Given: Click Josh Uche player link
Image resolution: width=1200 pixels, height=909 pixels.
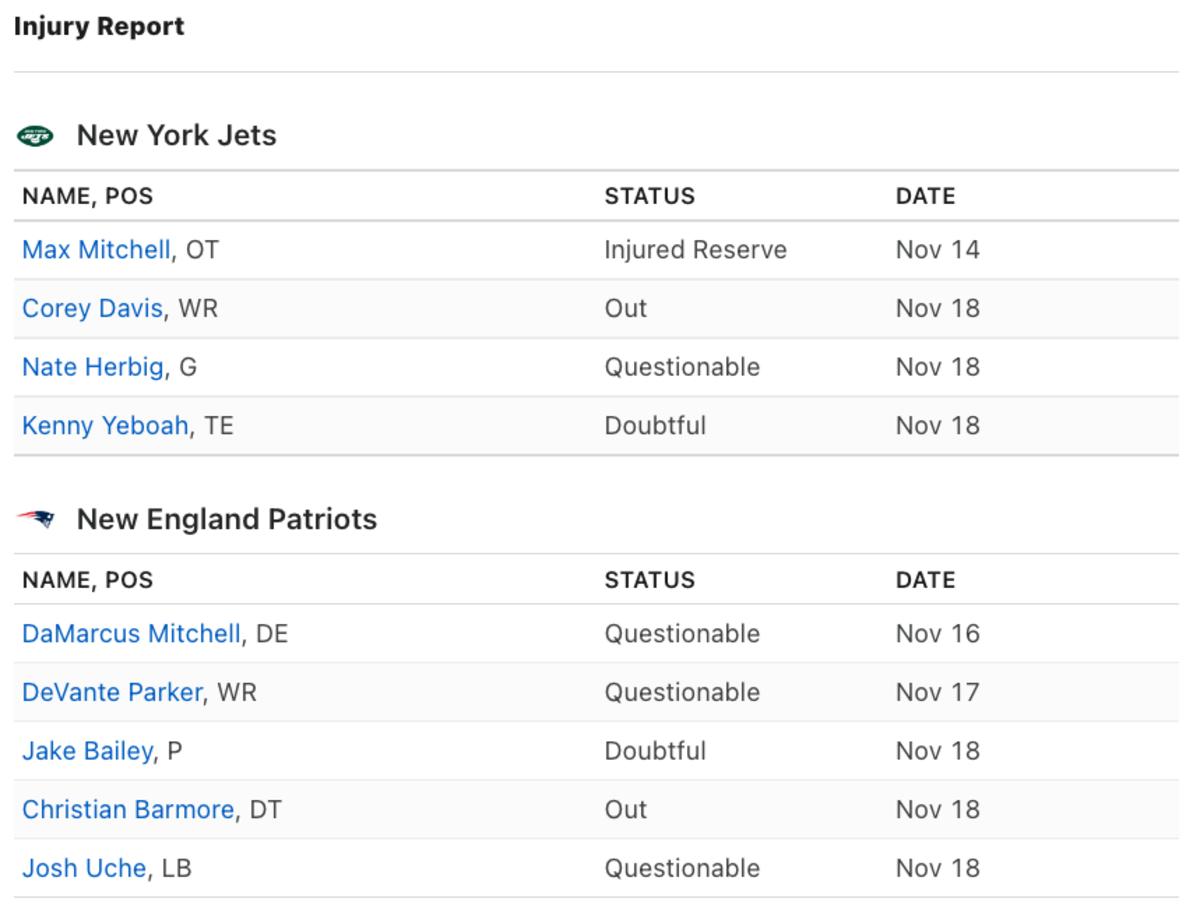Looking at the screenshot, I should click(x=84, y=868).
